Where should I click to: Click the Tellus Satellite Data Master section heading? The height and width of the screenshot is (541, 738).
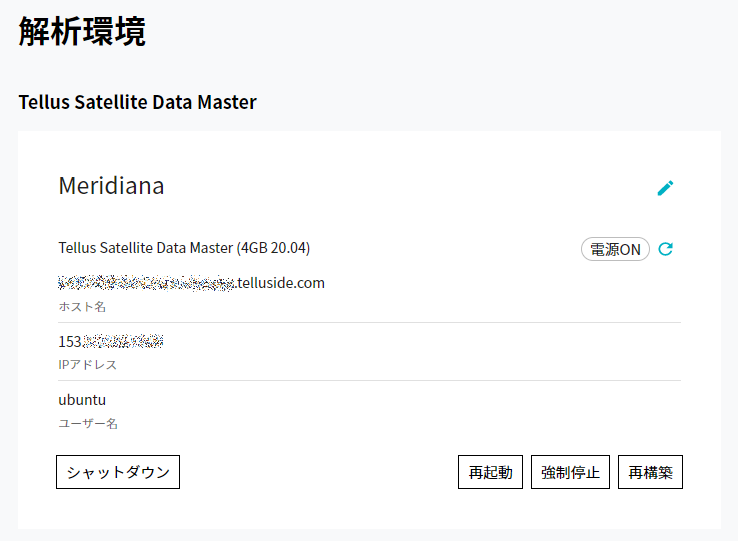click(x=137, y=102)
